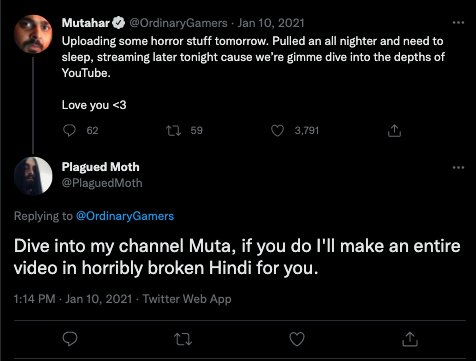Retweet the Plagued Moth reply

183,339
